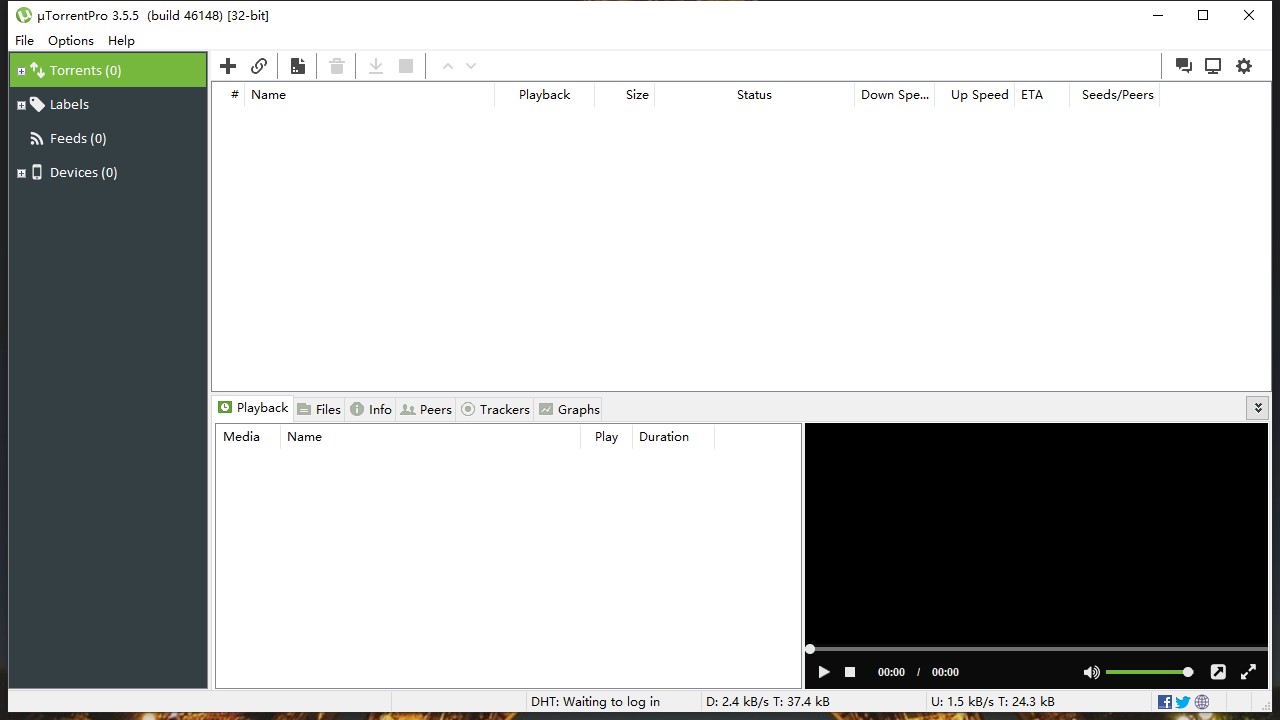Click the Remove Torrent trash icon

[x=337, y=66]
